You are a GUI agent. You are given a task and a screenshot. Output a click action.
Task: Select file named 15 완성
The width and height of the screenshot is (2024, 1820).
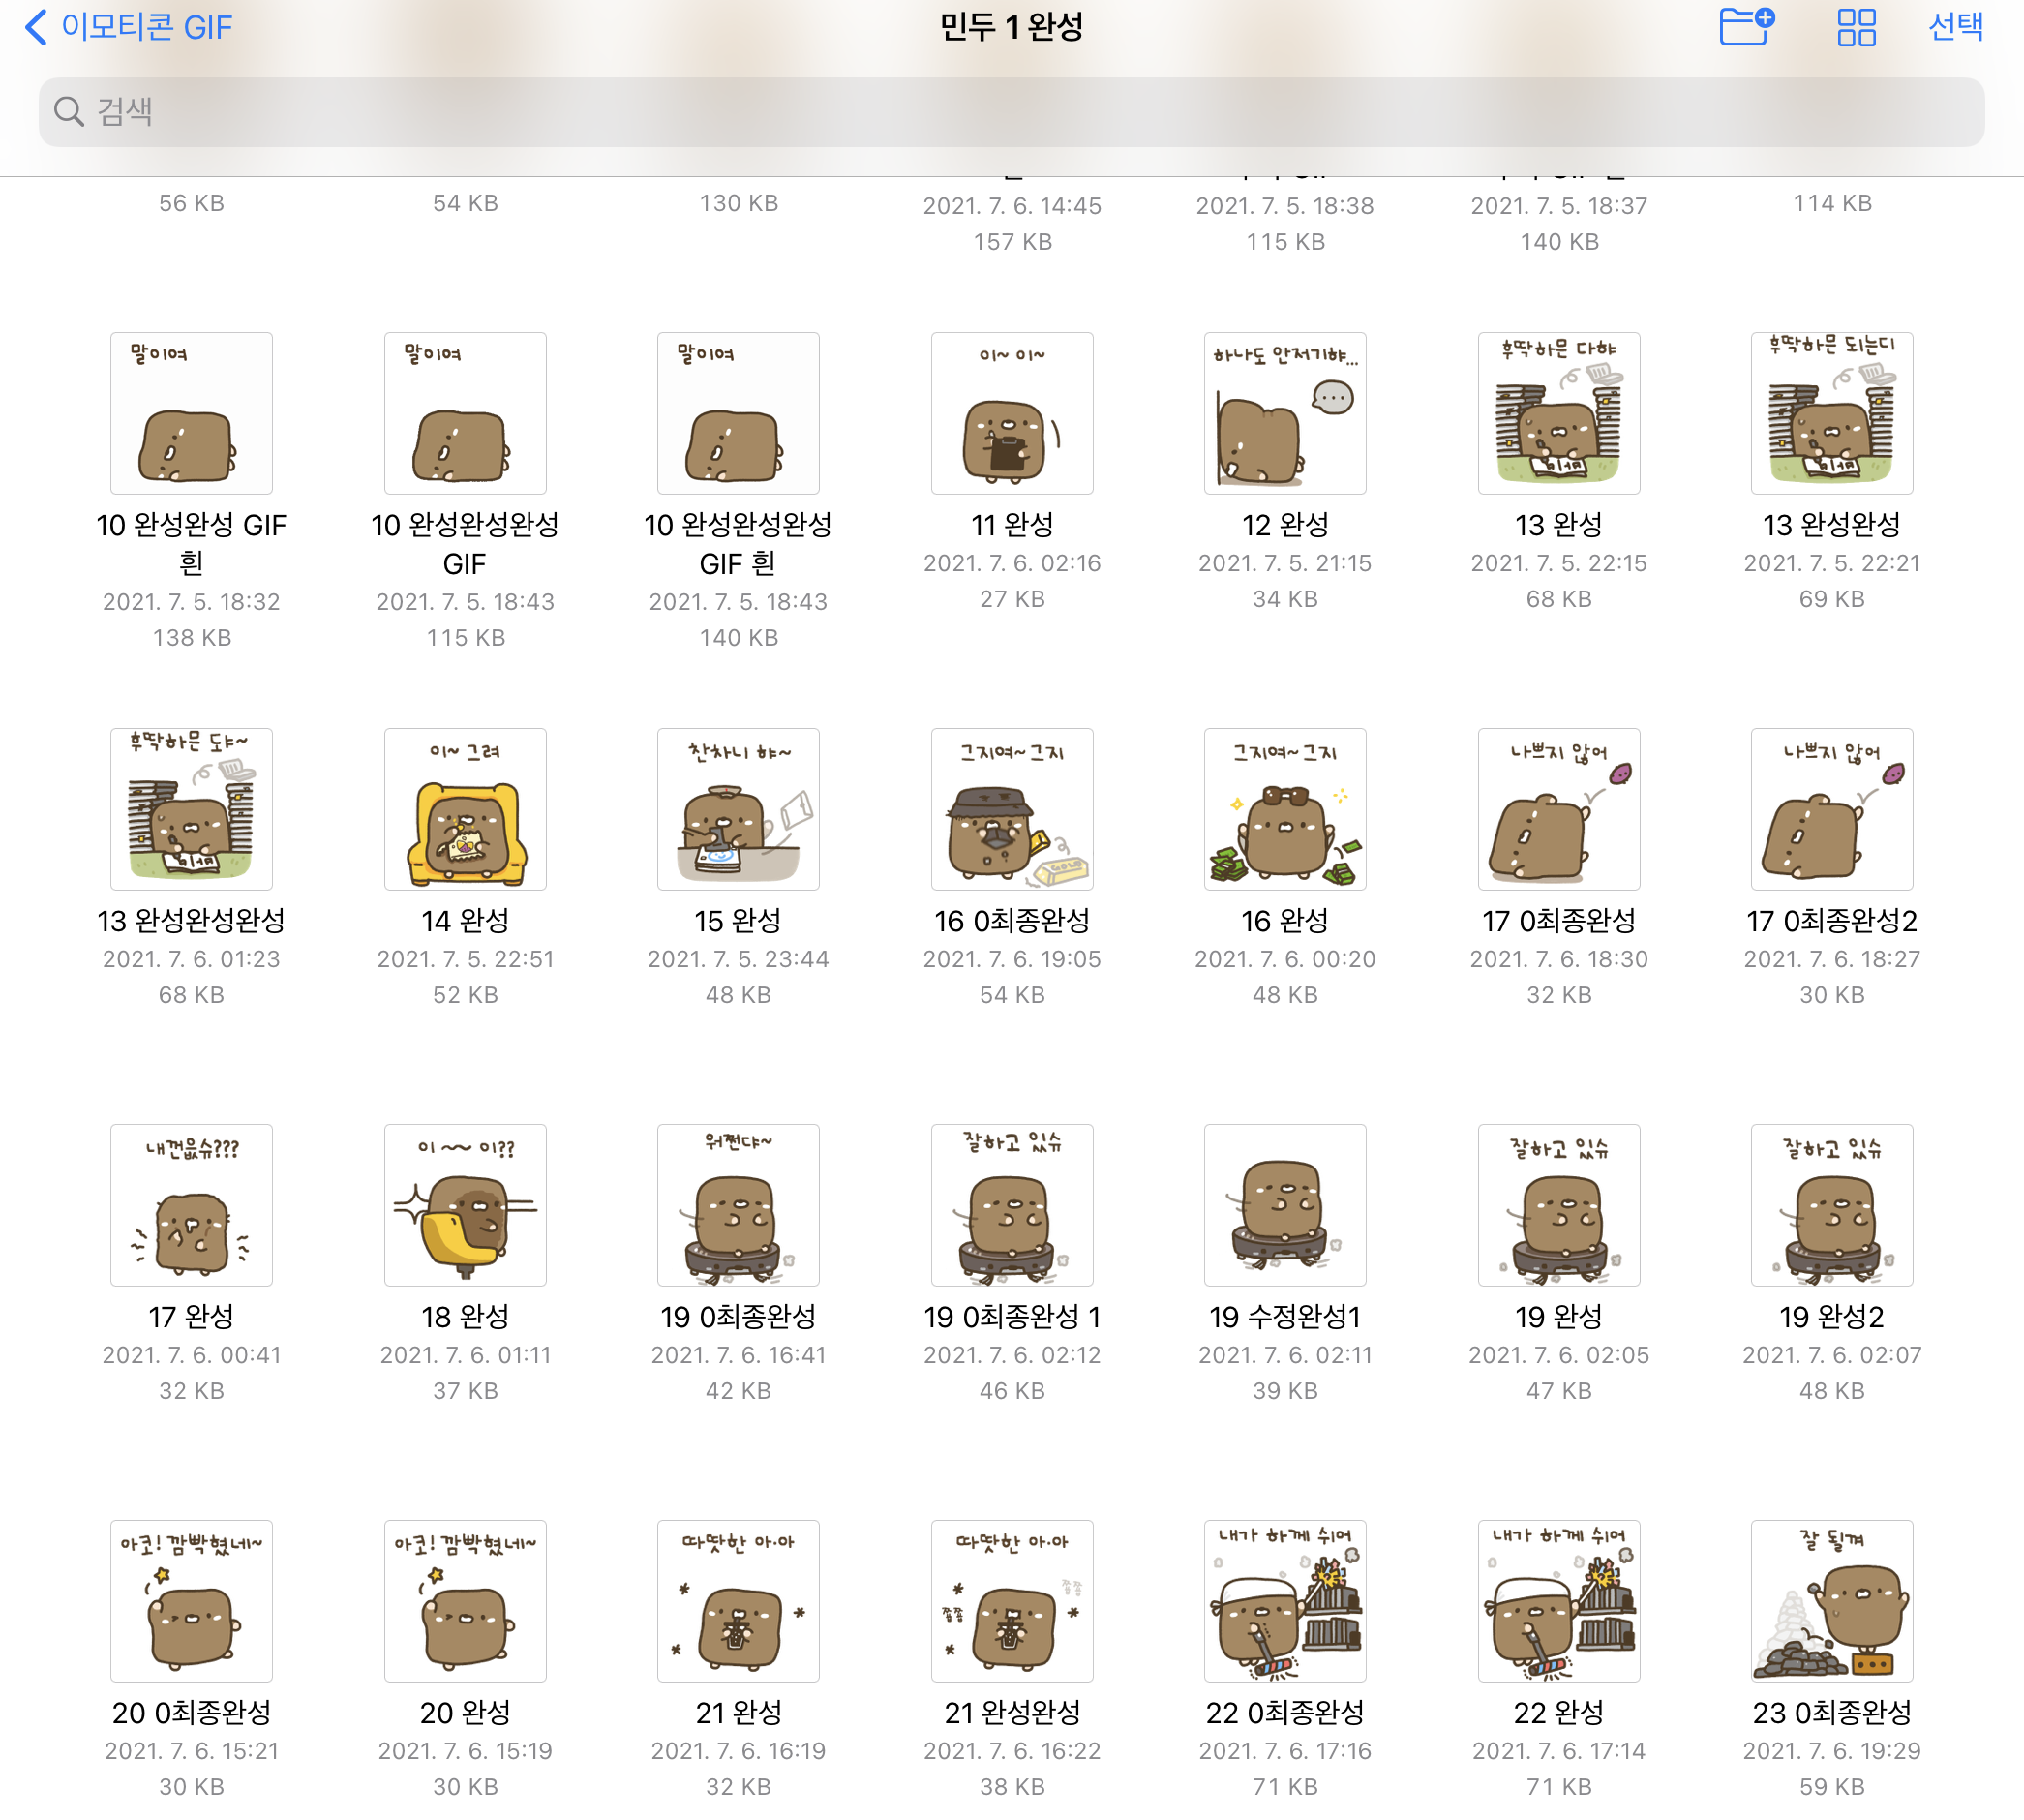tap(738, 920)
